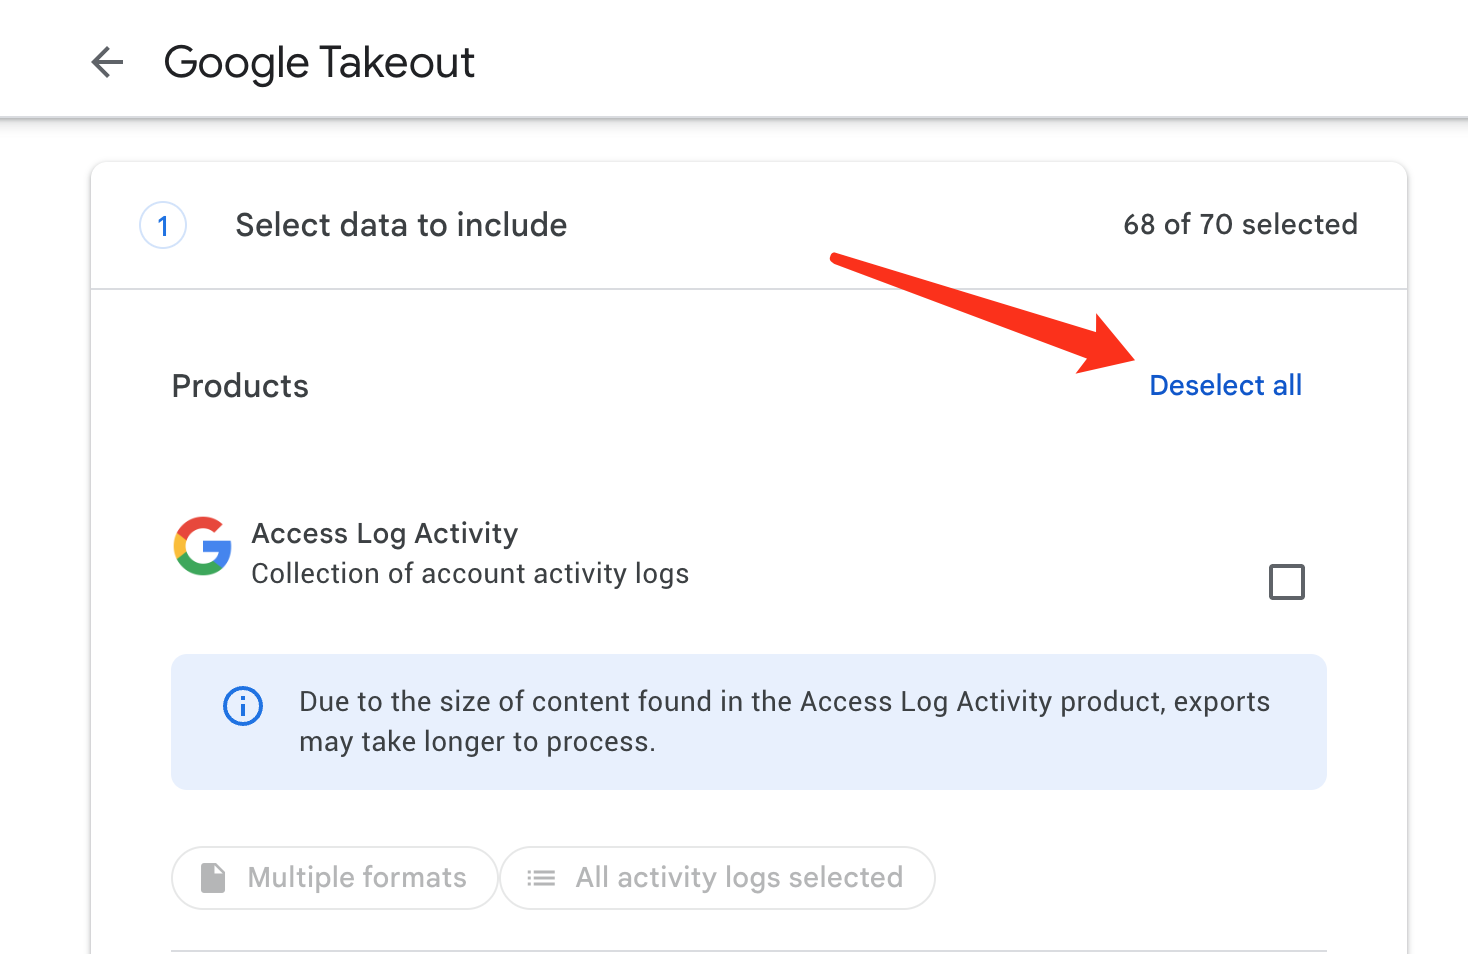Click the "may take longer to process" text
Image resolution: width=1468 pixels, height=954 pixels.
[x=477, y=742]
